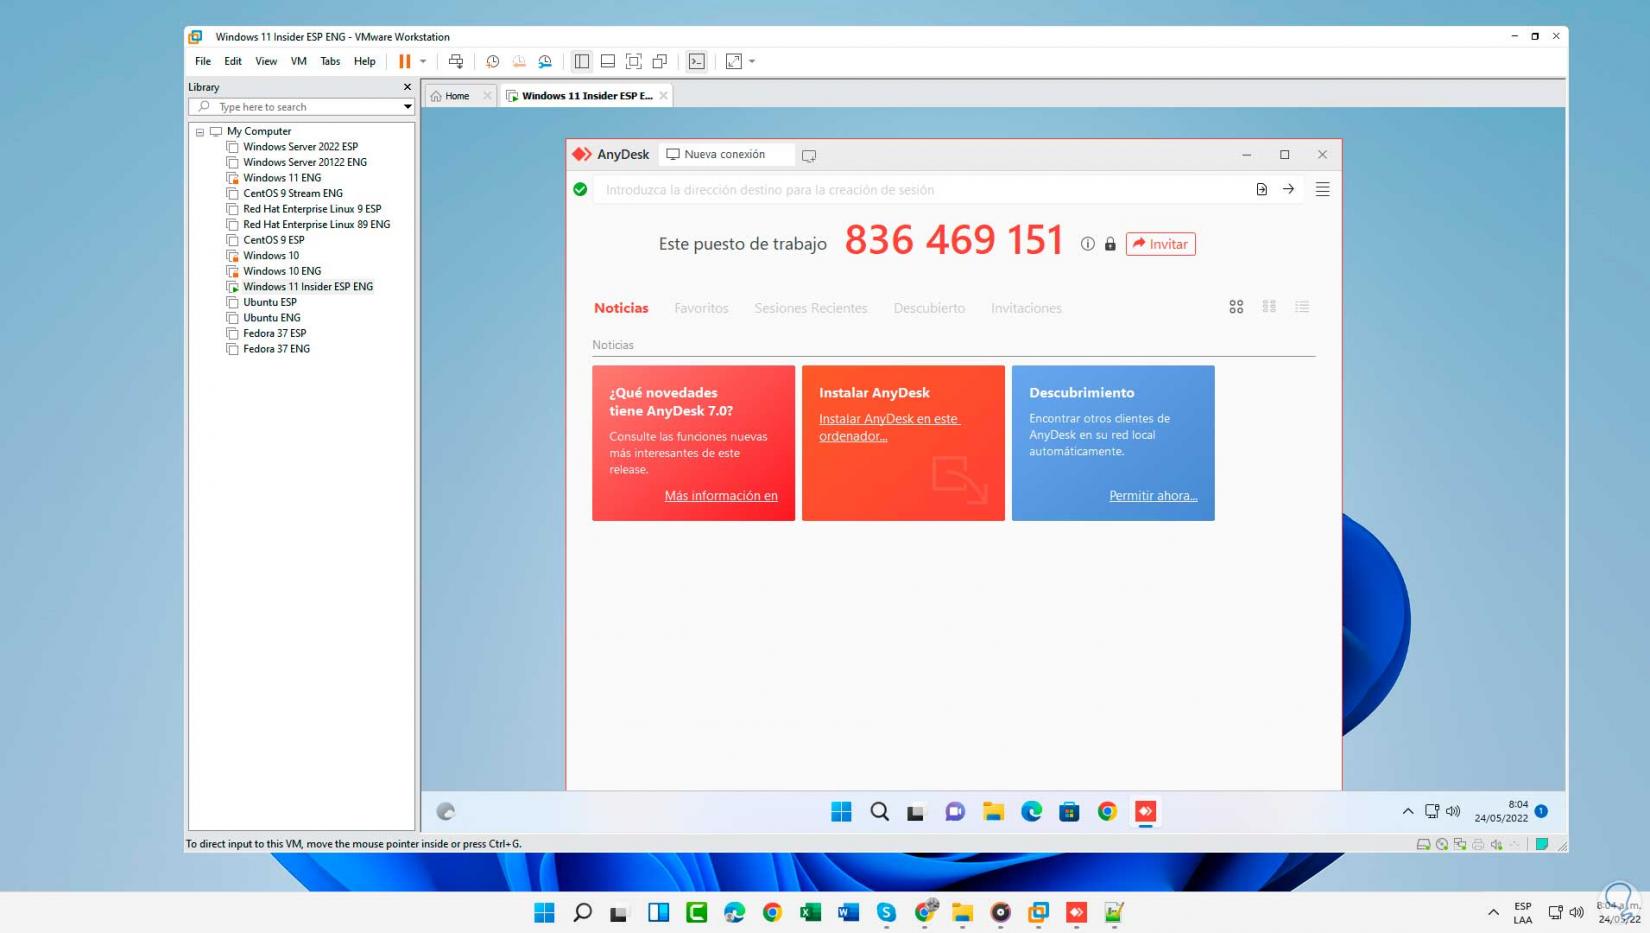Open the stretch guest dropdown arrow
This screenshot has height=933, width=1650.
752,61
